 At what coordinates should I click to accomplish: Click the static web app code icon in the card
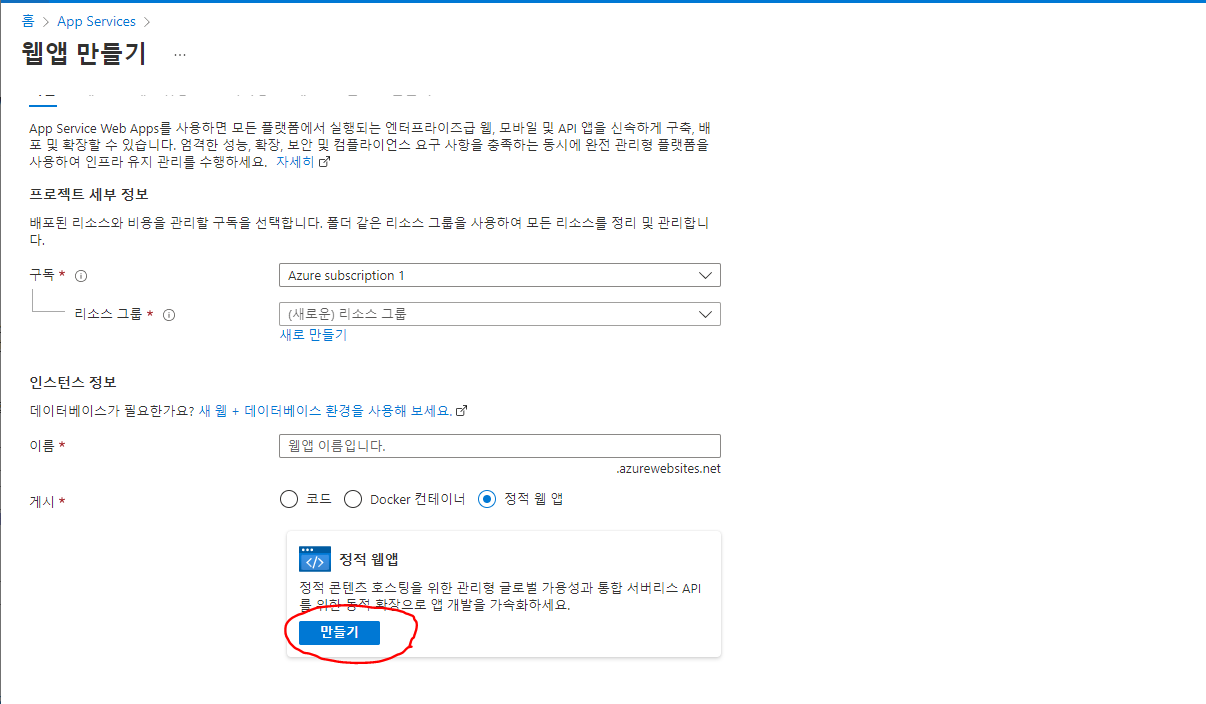pos(315,559)
